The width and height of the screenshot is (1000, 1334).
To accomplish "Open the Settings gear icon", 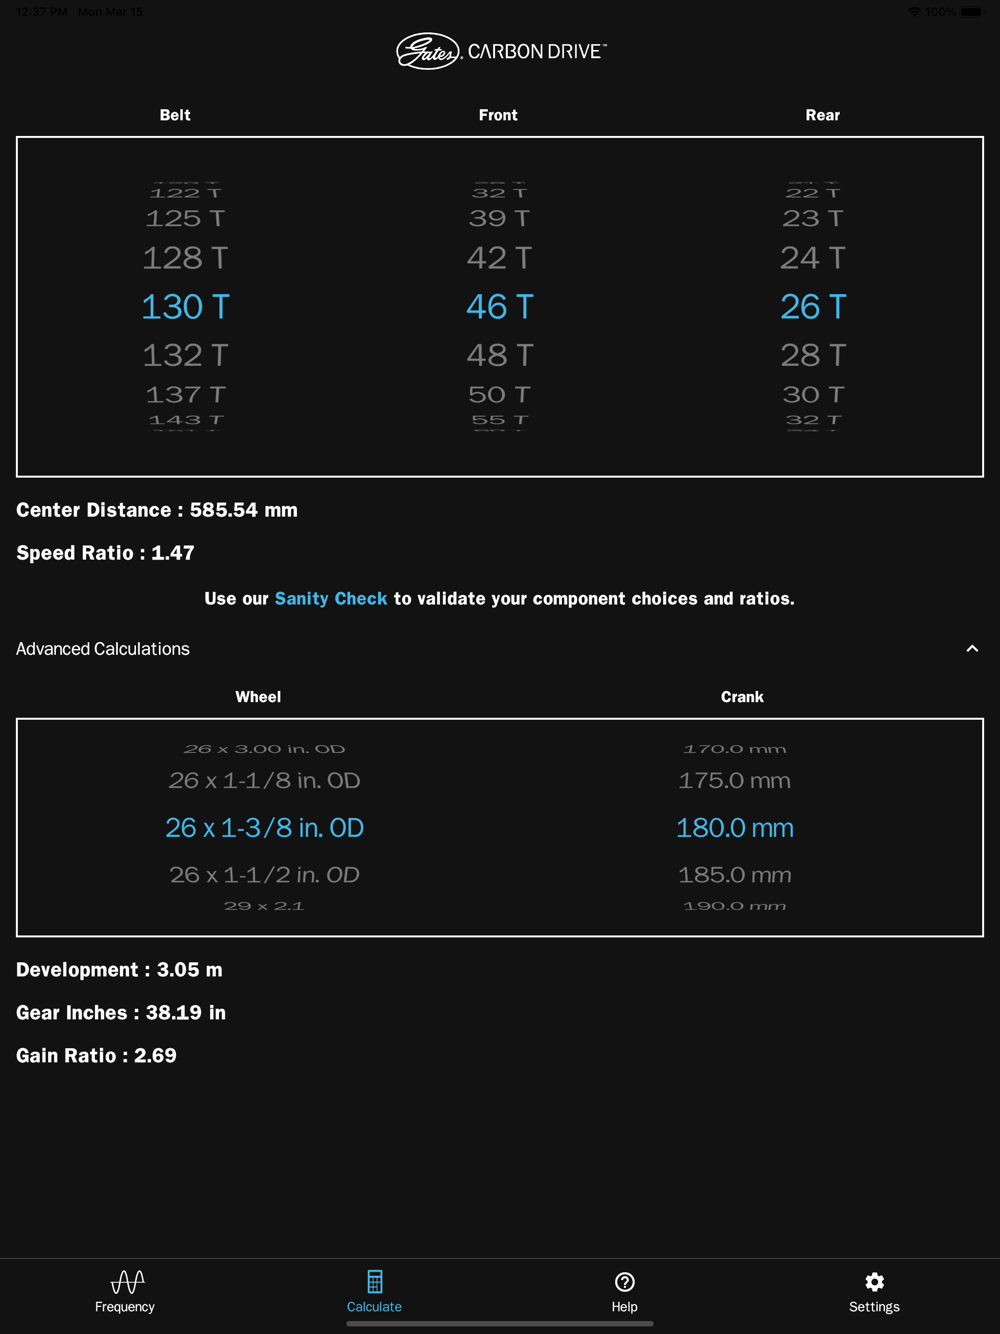I will pyautogui.click(x=874, y=1282).
